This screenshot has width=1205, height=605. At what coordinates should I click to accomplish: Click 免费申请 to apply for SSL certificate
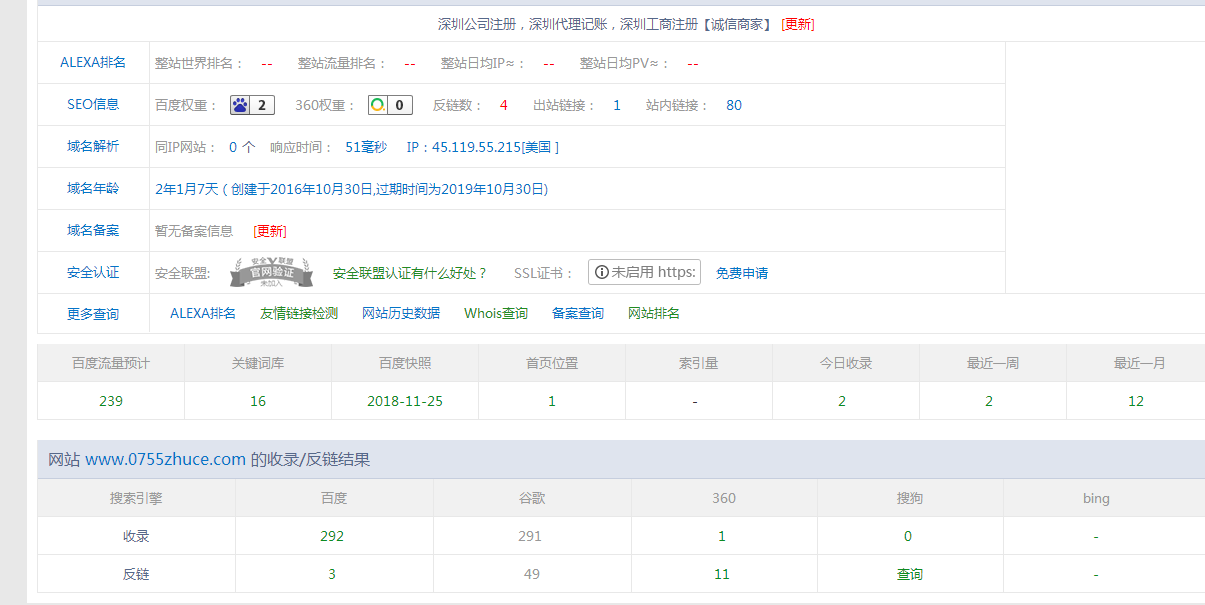coord(740,272)
